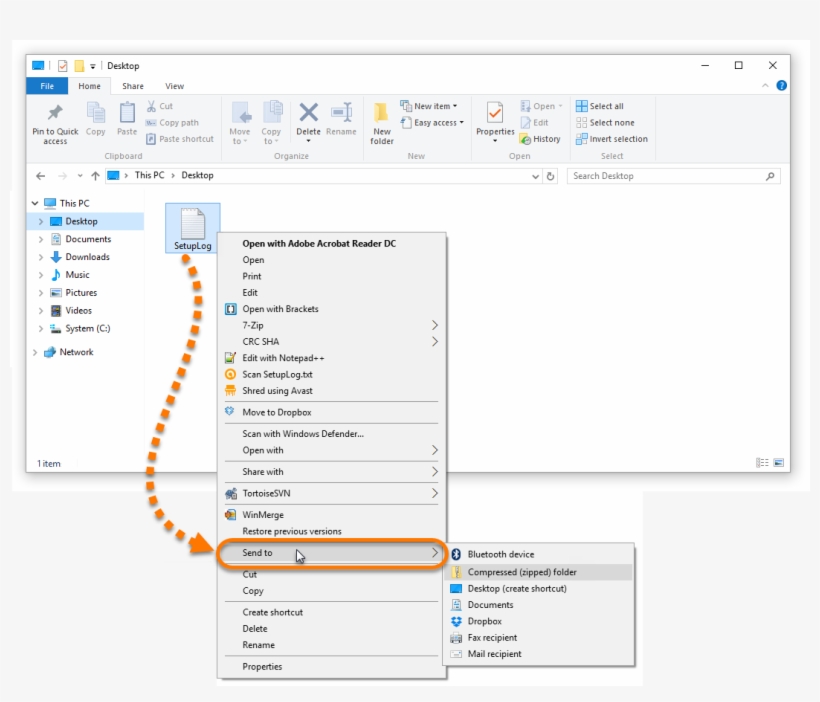The image size is (820, 702).
Task: Select Pictures in navigation pane
Action: coord(81,292)
